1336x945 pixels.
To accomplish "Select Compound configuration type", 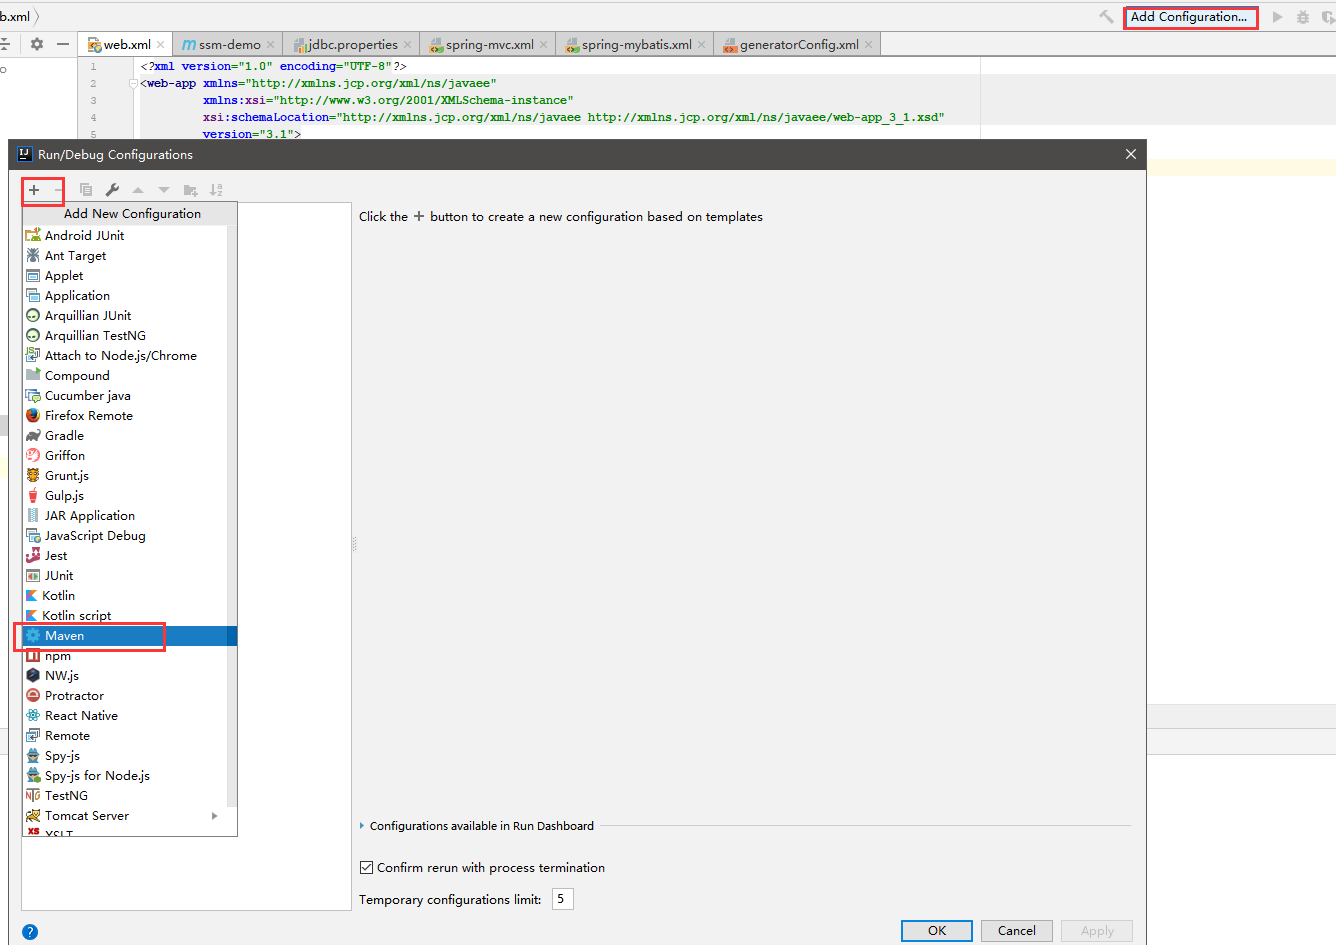I will 125,376.
